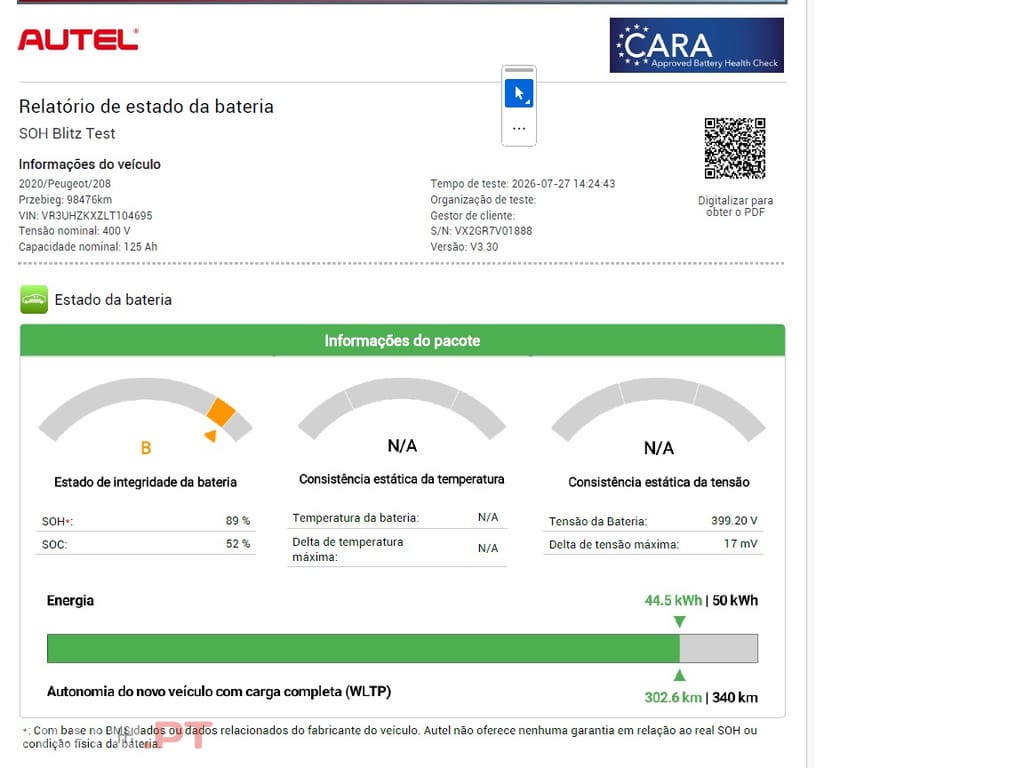Click 'Consistência estática da tensão' label
1024x768 pixels.
click(659, 482)
